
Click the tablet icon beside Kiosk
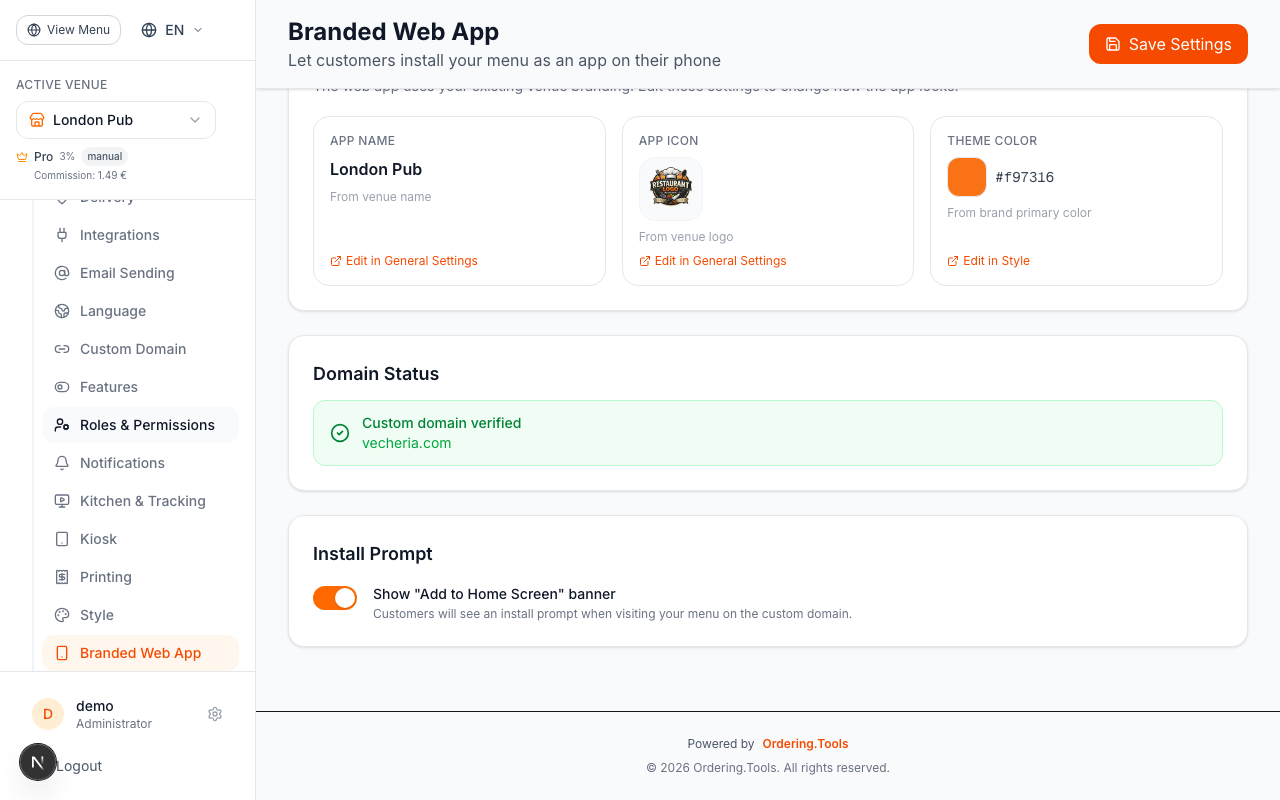point(62,539)
